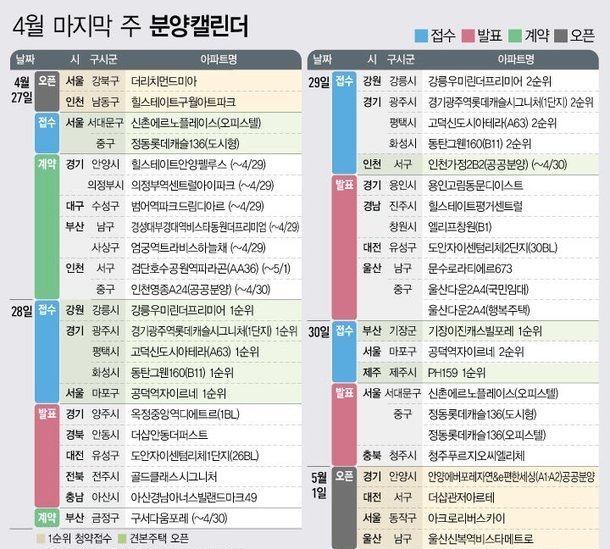Viewport: 610px width, 549px height.
Task: Click 옥정중앙역디에트르(1BL)
Action: pos(185,414)
